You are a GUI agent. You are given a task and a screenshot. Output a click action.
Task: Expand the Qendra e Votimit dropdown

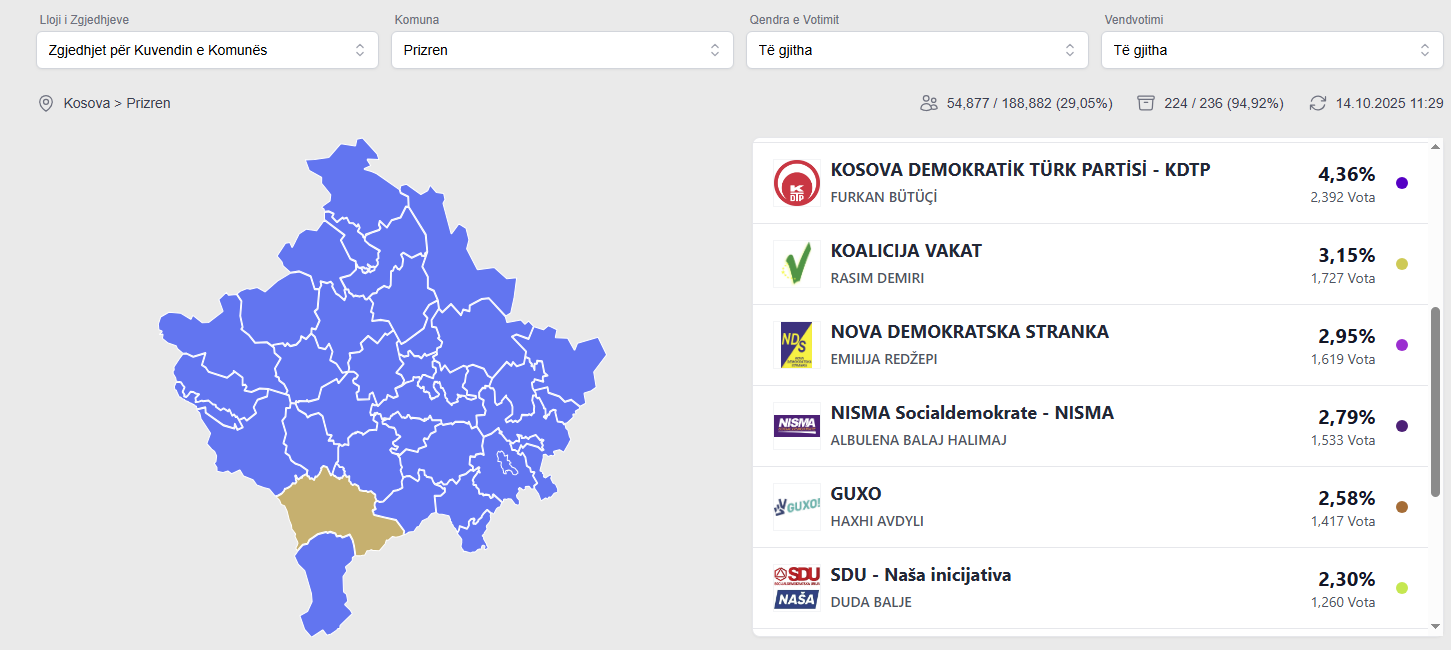click(x=917, y=50)
